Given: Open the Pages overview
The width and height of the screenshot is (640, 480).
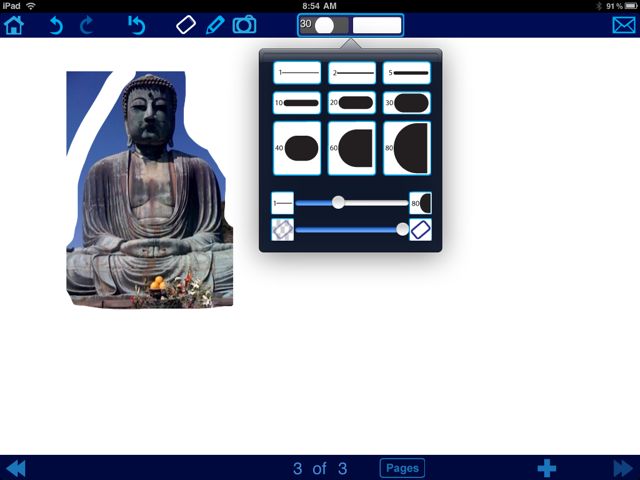Looking at the screenshot, I should coord(402,468).
